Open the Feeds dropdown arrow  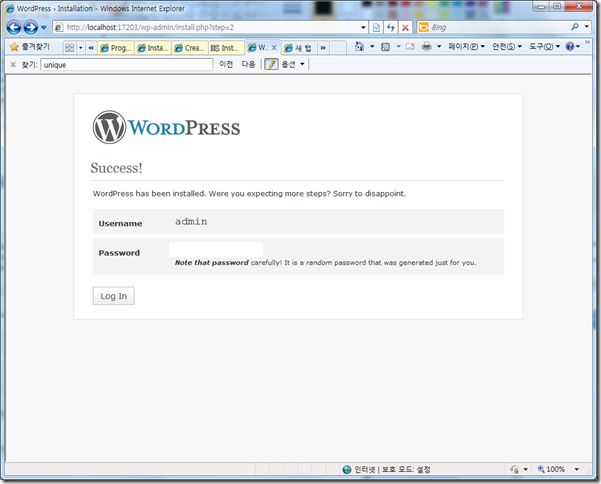coord(398,46)
